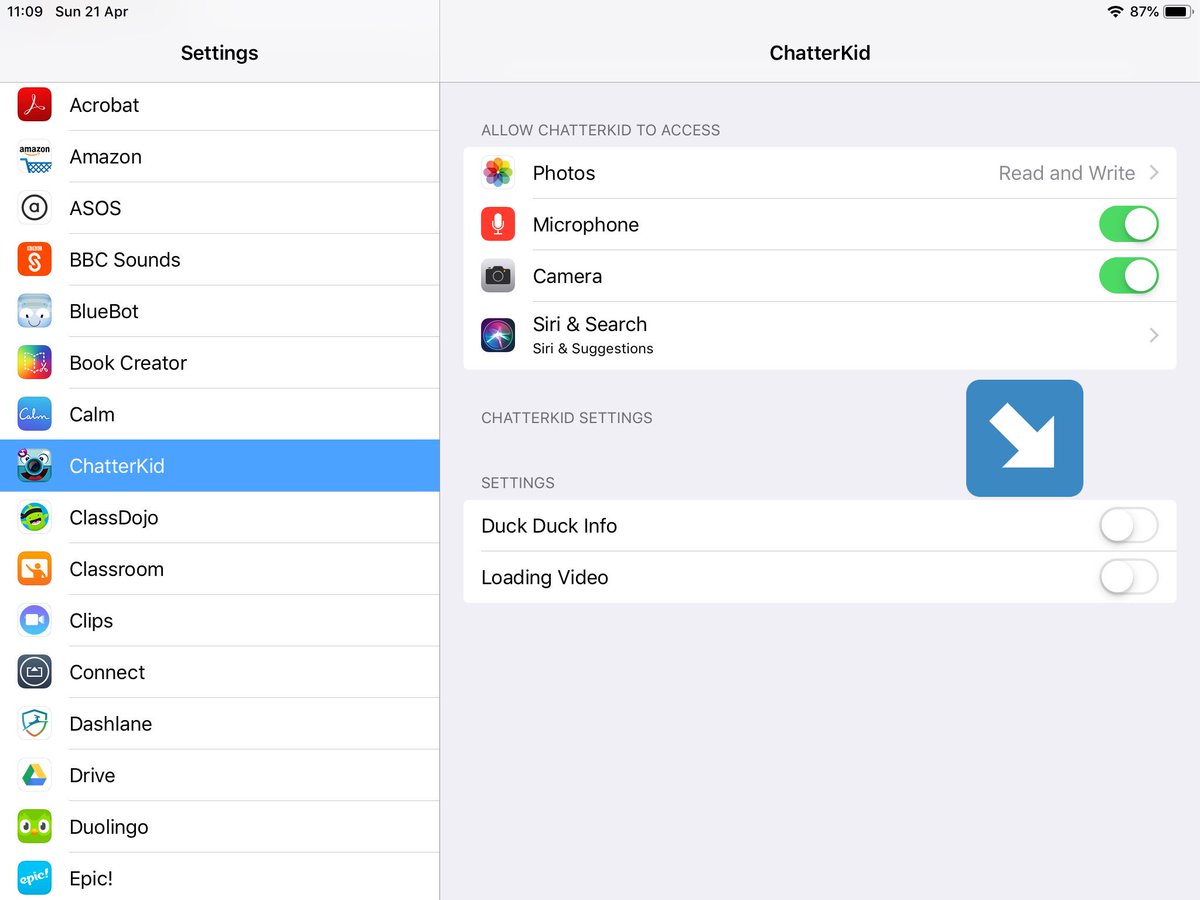This screenshot has width=1200, height=900.
Task: Tap the Duck Duck Info label
Action: [x=549, y=526]
